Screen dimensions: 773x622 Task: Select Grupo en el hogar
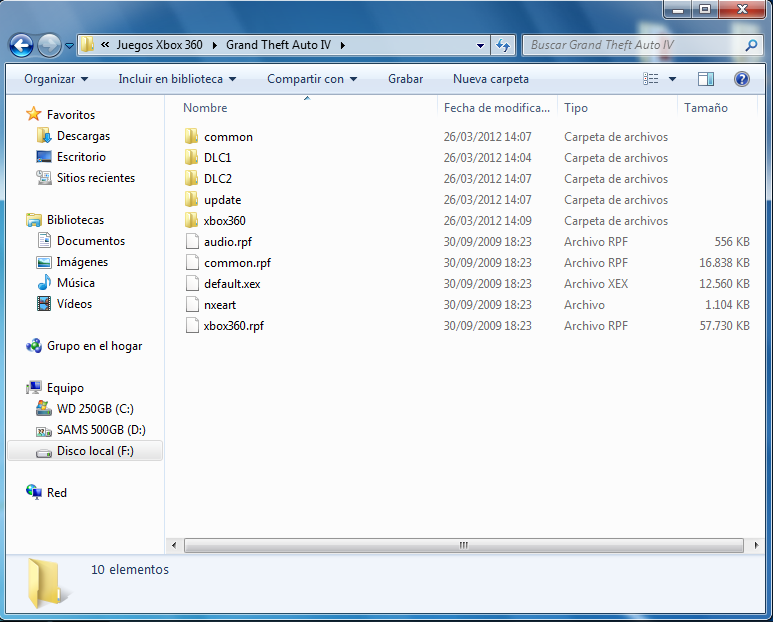click(x=94, y=346)
